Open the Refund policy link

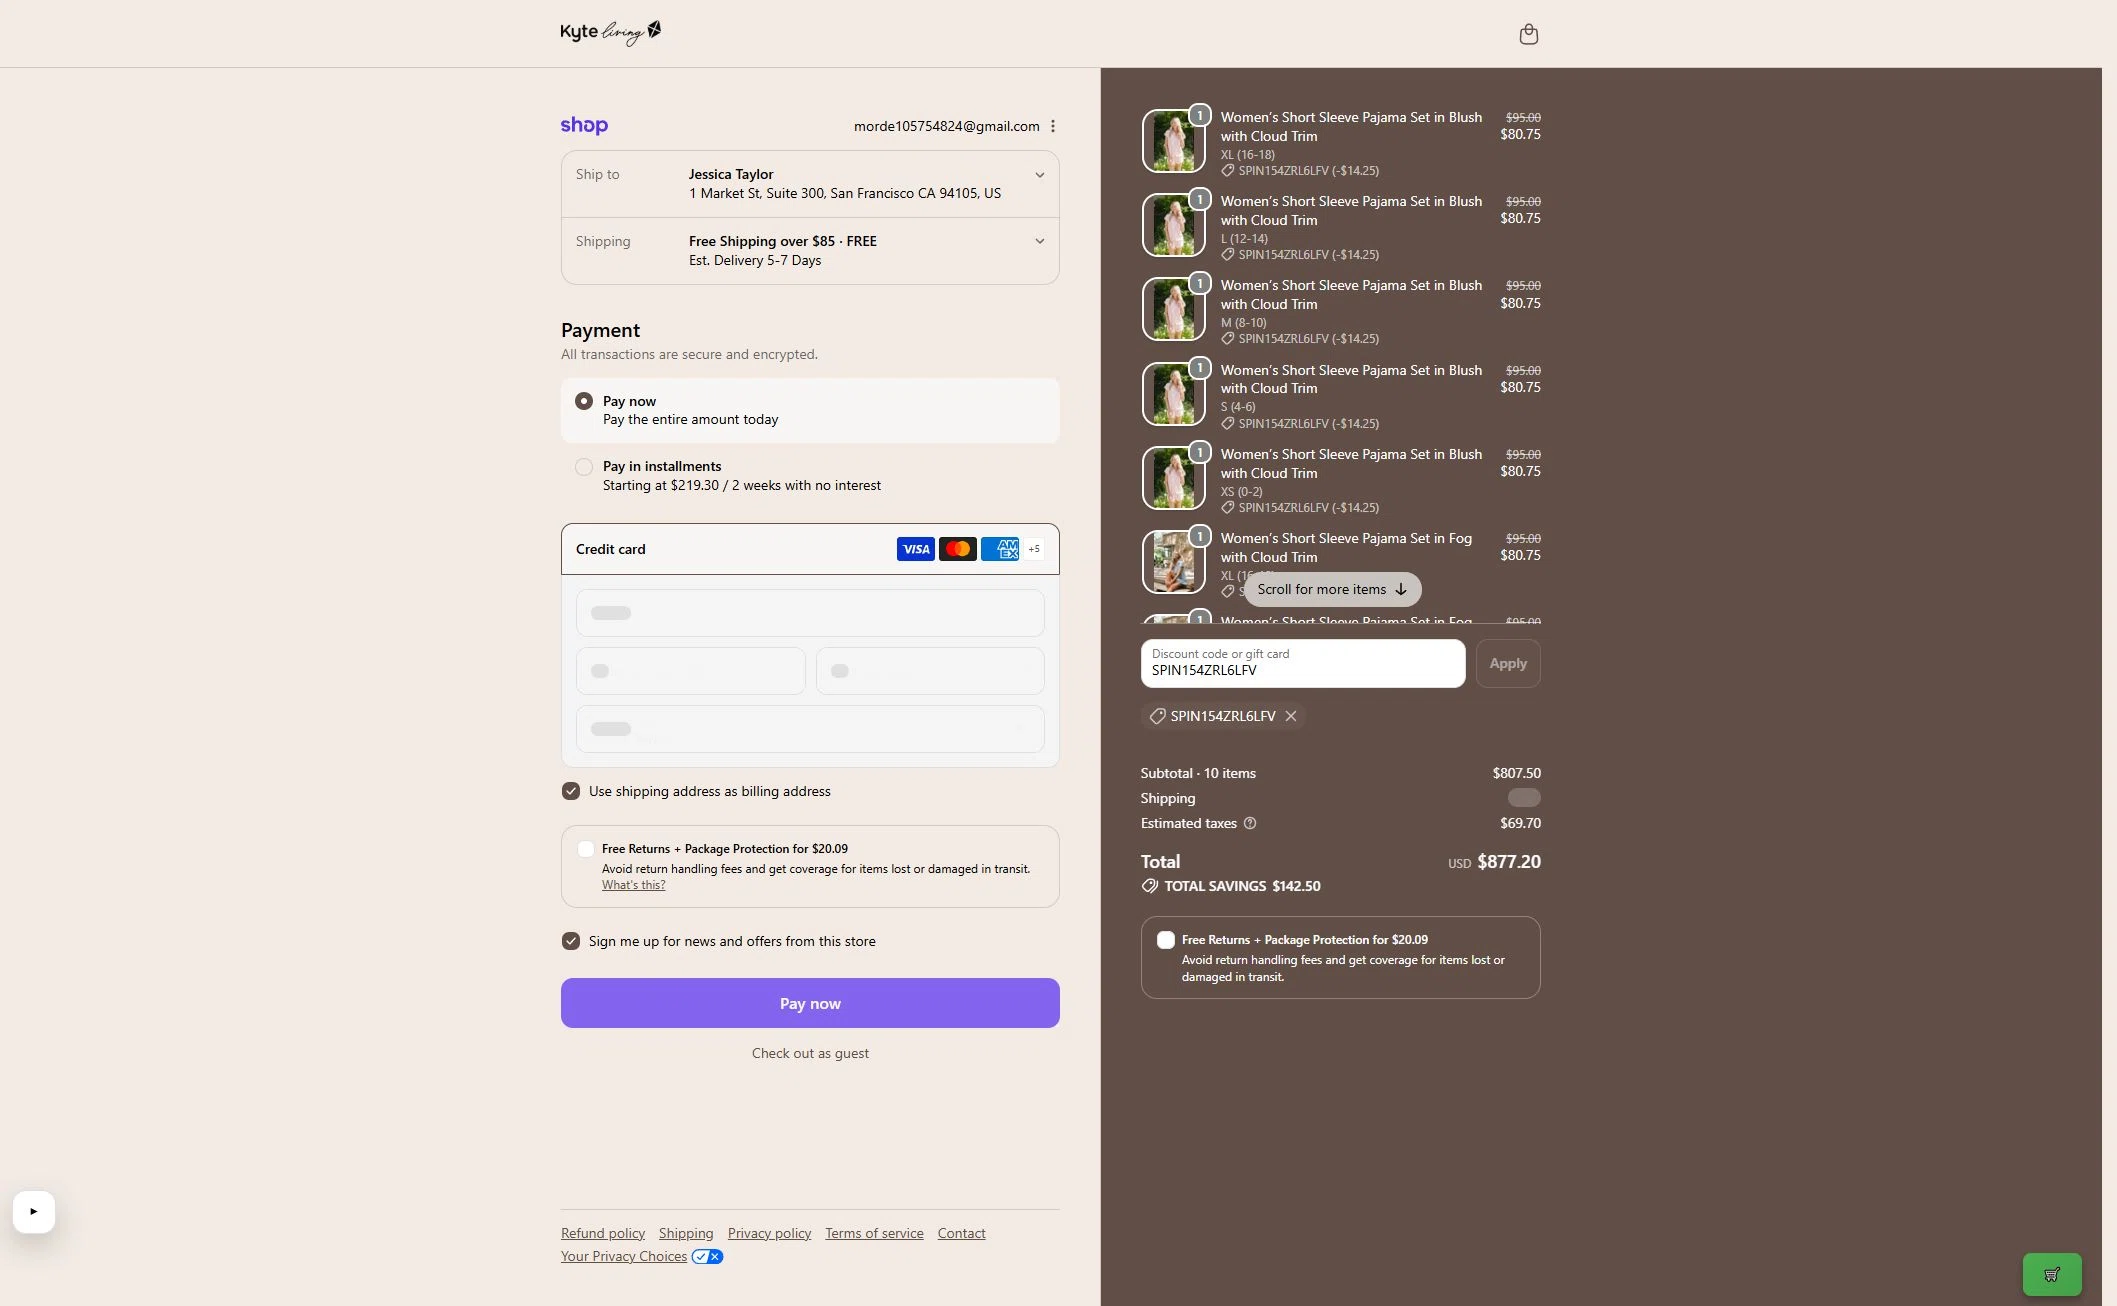pyautogui.click(x=603, y=1233)
